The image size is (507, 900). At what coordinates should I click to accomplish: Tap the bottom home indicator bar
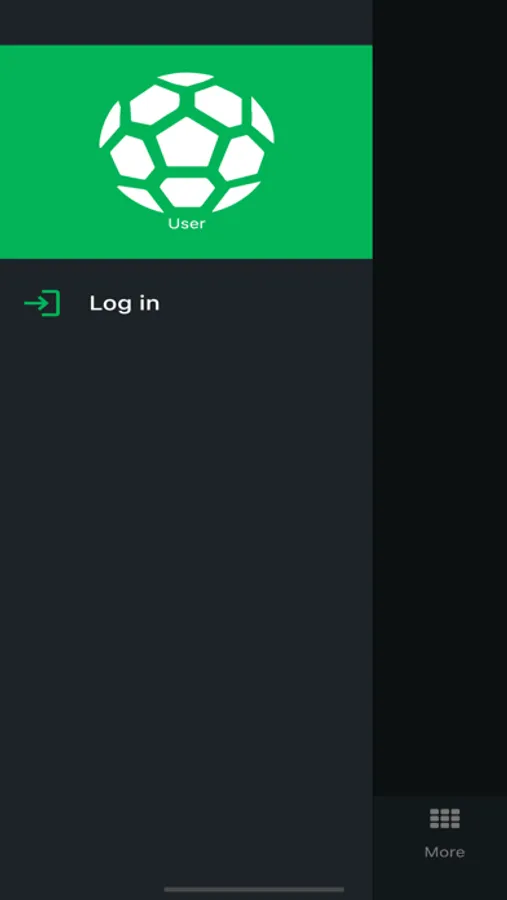point(254,890)
